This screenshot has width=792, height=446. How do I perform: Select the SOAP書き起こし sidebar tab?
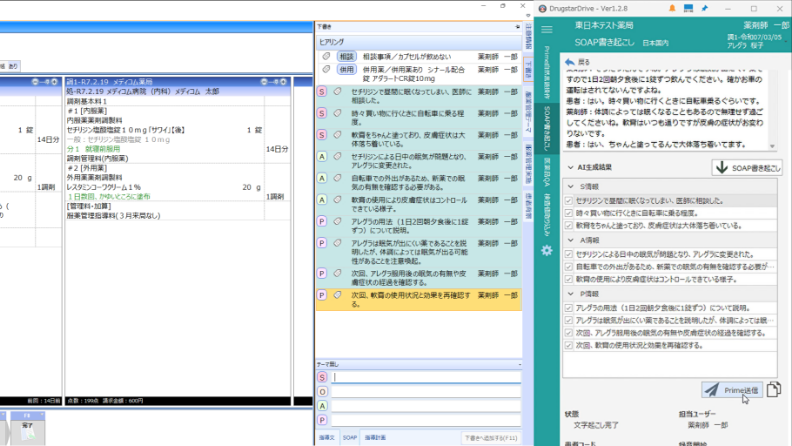[547, 130]
